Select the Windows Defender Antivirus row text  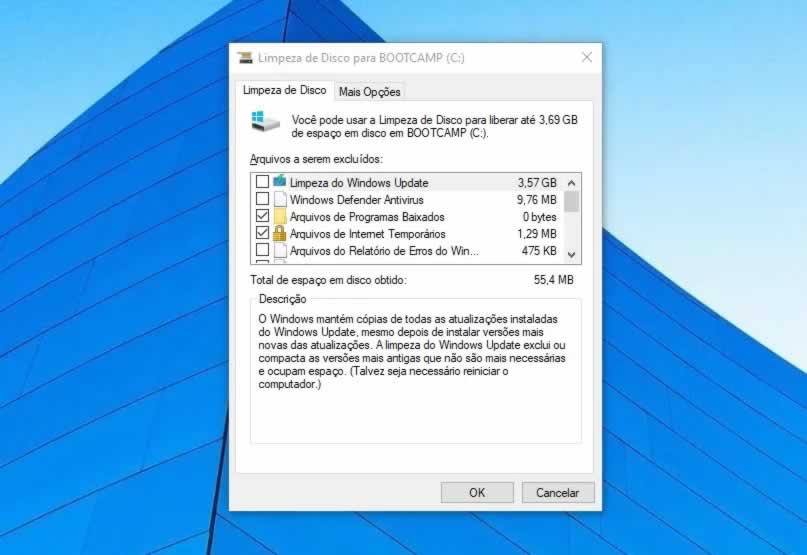click(x=357, y=200)
